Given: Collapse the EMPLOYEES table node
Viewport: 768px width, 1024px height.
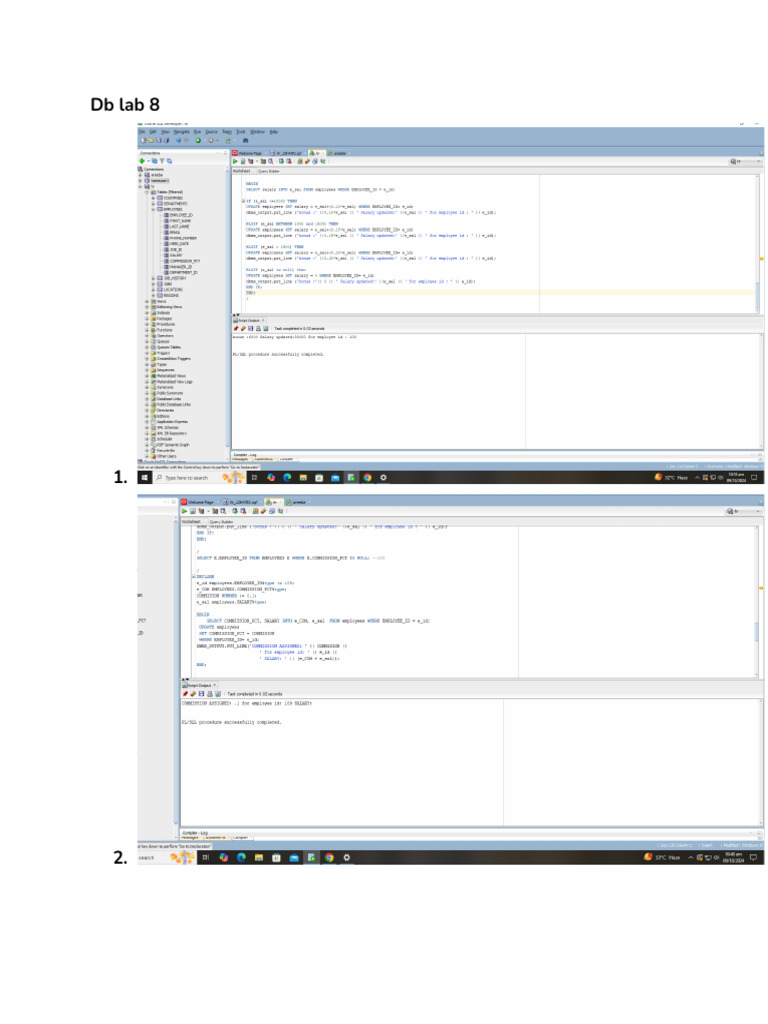Looking at the screenshot, I should click(x=153, y=208).
